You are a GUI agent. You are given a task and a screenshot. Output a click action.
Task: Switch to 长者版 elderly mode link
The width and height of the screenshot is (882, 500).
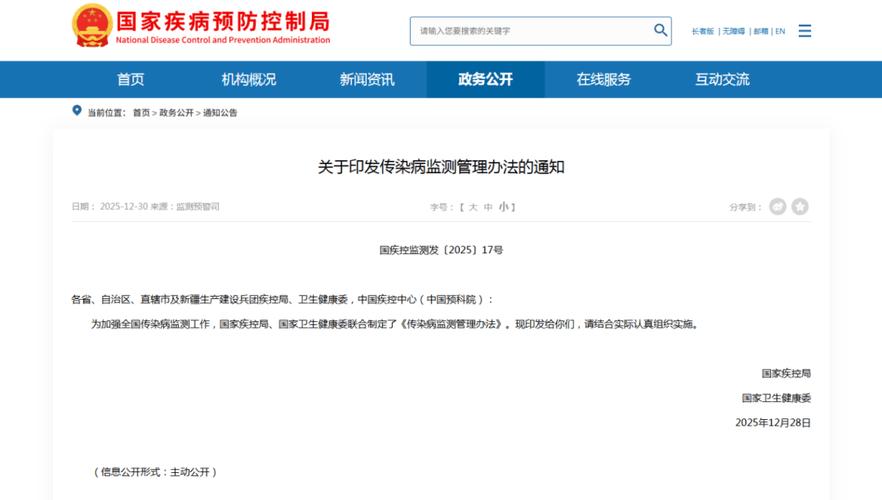point(703,31)
